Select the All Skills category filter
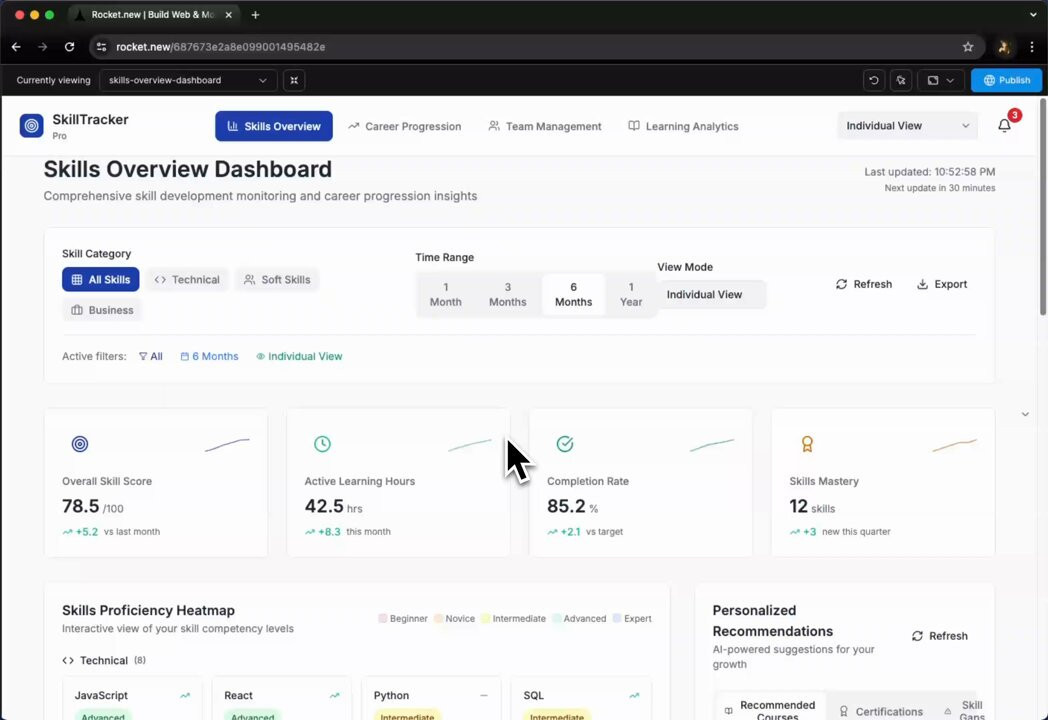 click(100, 279)
